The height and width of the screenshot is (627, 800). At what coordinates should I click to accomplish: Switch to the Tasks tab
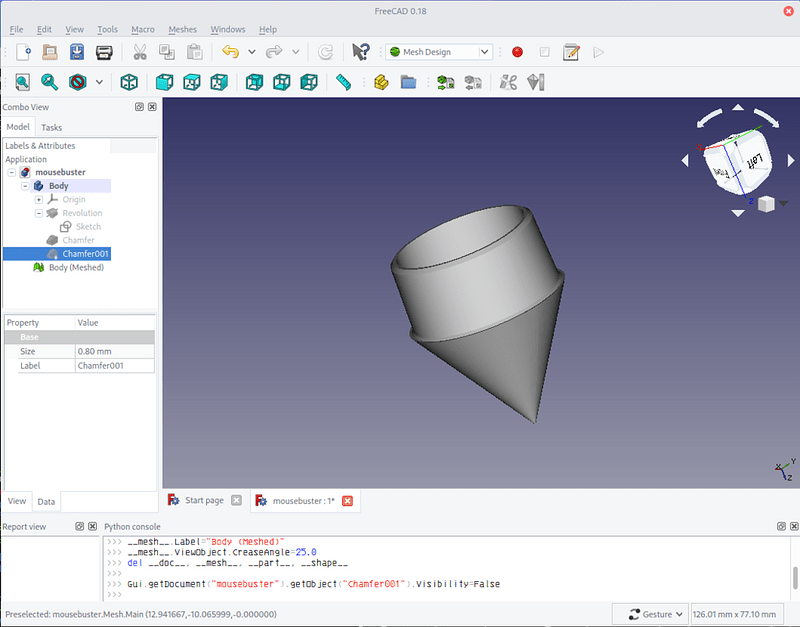[x=52, y=128]
